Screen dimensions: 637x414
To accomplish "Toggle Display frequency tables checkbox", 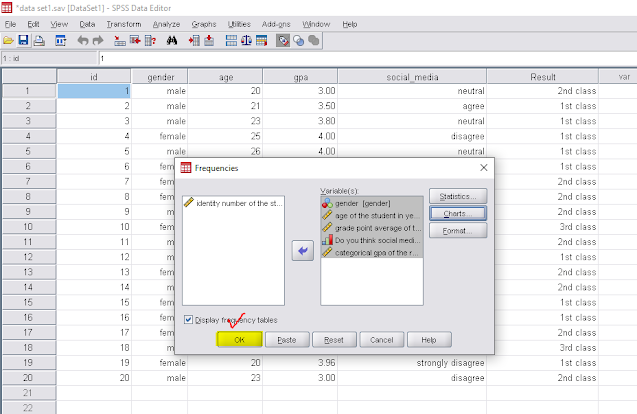I will click(188, 320).
